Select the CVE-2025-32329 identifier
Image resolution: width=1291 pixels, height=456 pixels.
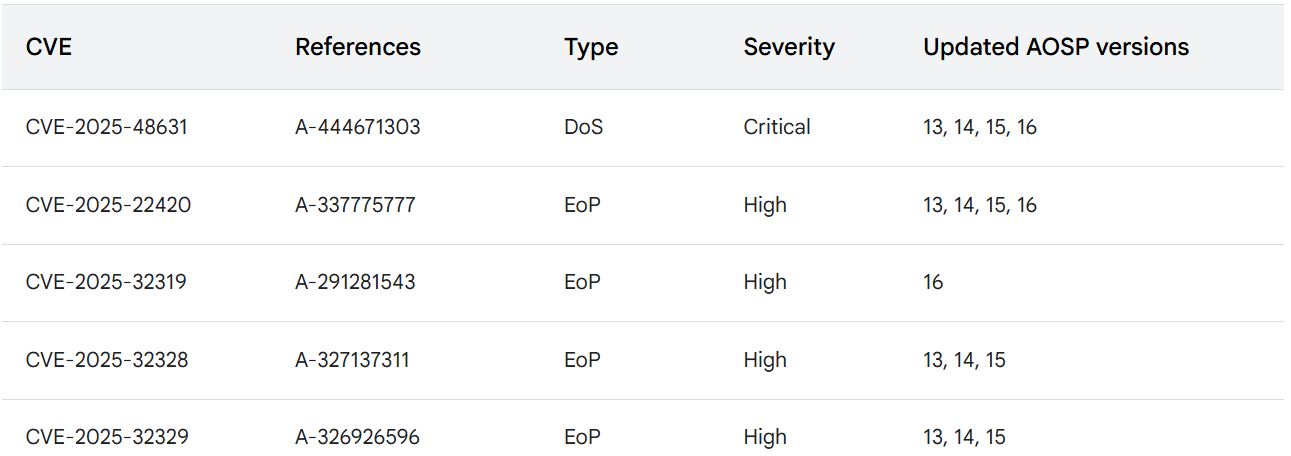pyautogui.click(x=107, y=437)
